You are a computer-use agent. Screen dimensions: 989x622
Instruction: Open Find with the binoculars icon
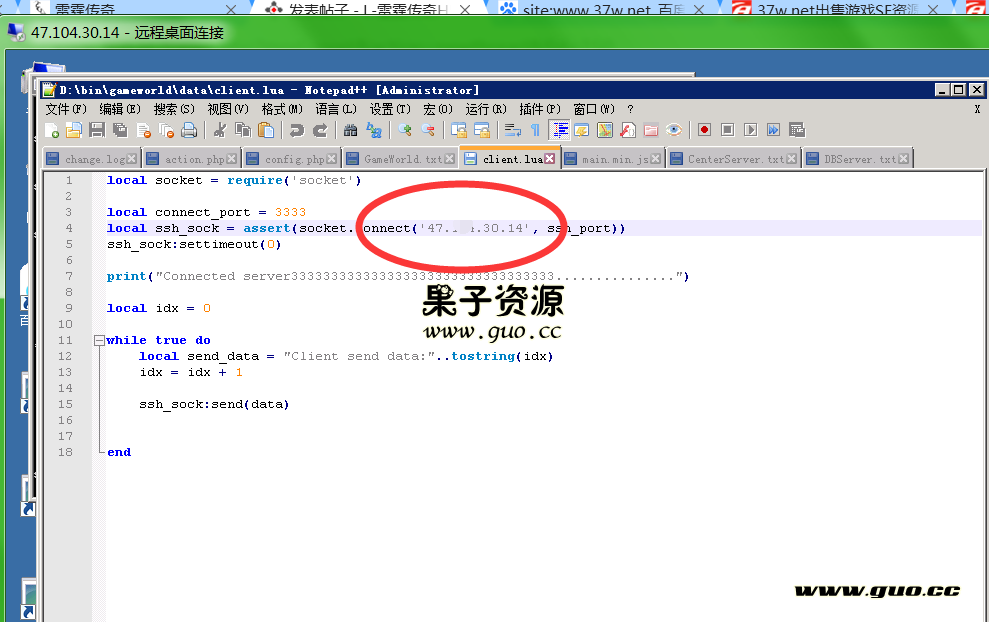coord(350,130)
